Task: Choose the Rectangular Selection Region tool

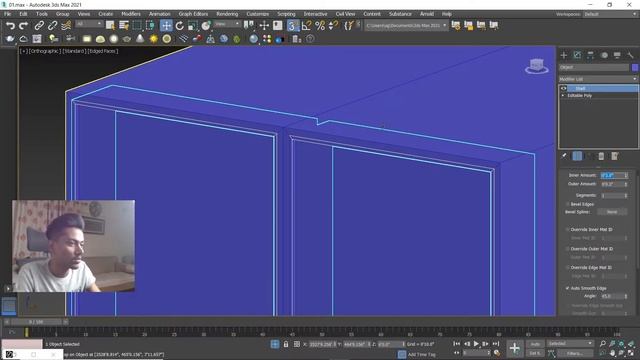Action: (137, 26)
